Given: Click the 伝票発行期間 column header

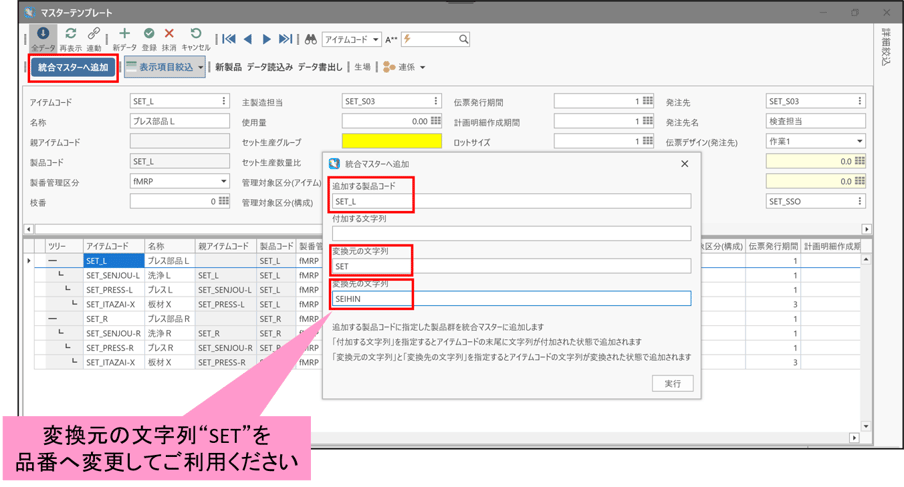Looking at the screenshot, I should 773,246.
